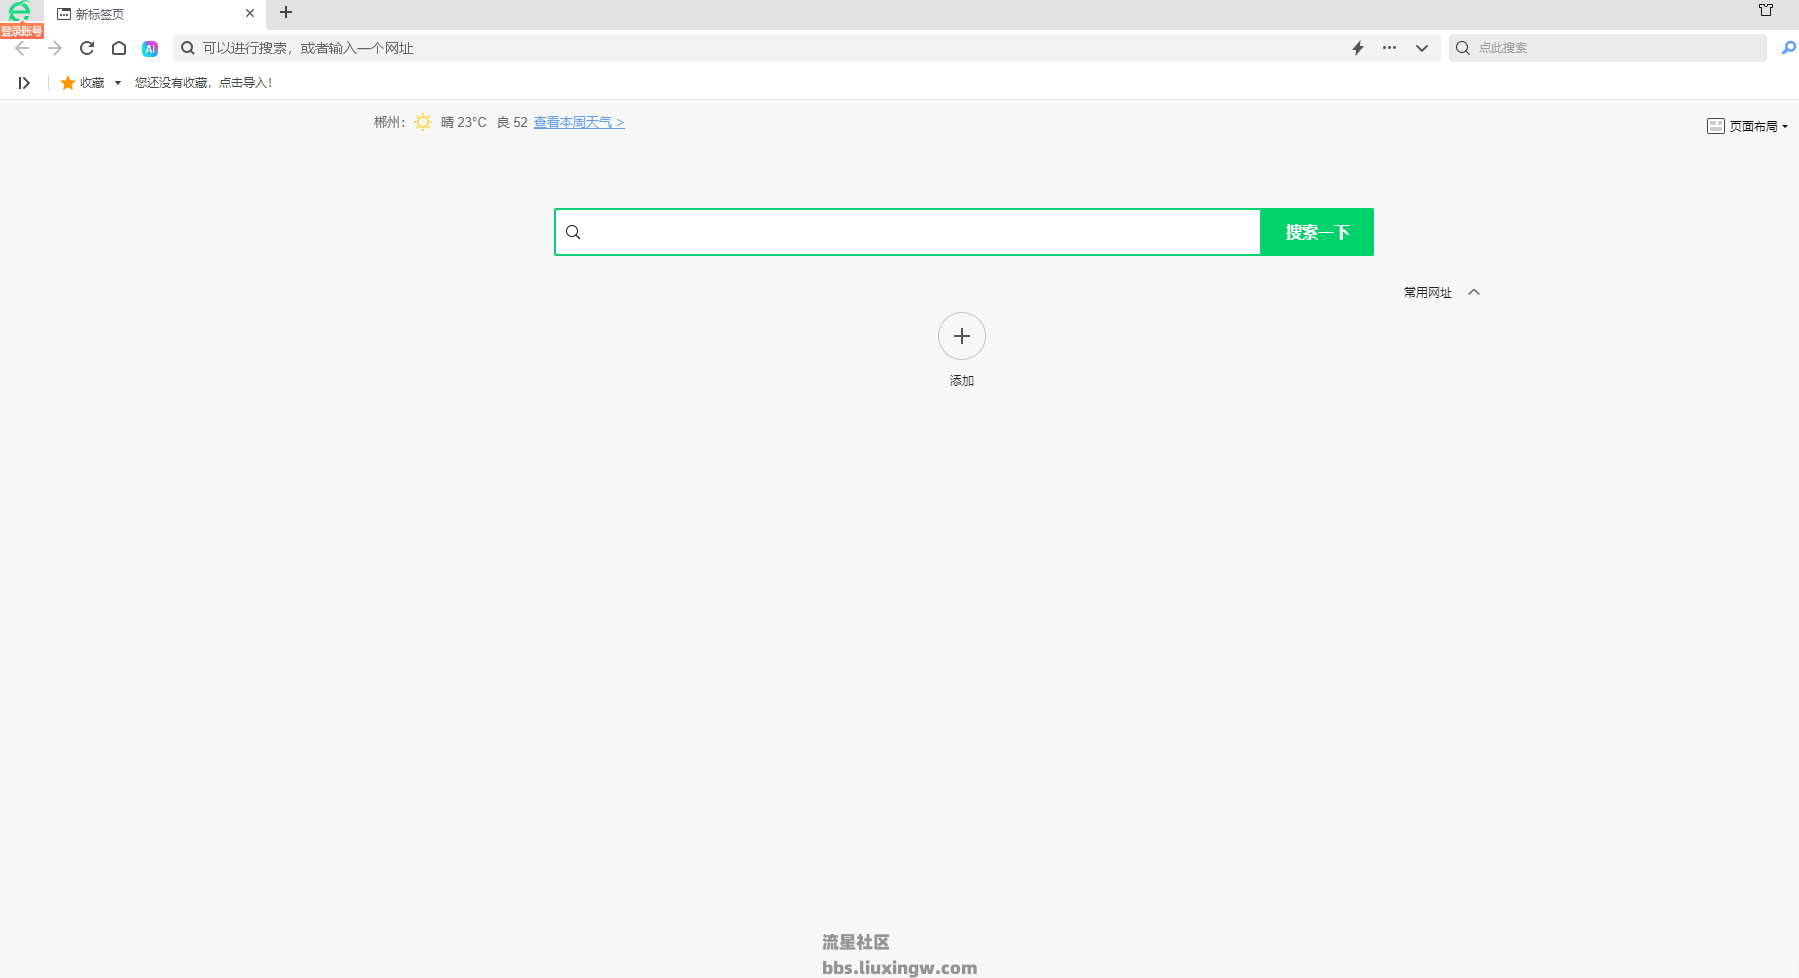Launch the AI assistant icon

(150, 48)
